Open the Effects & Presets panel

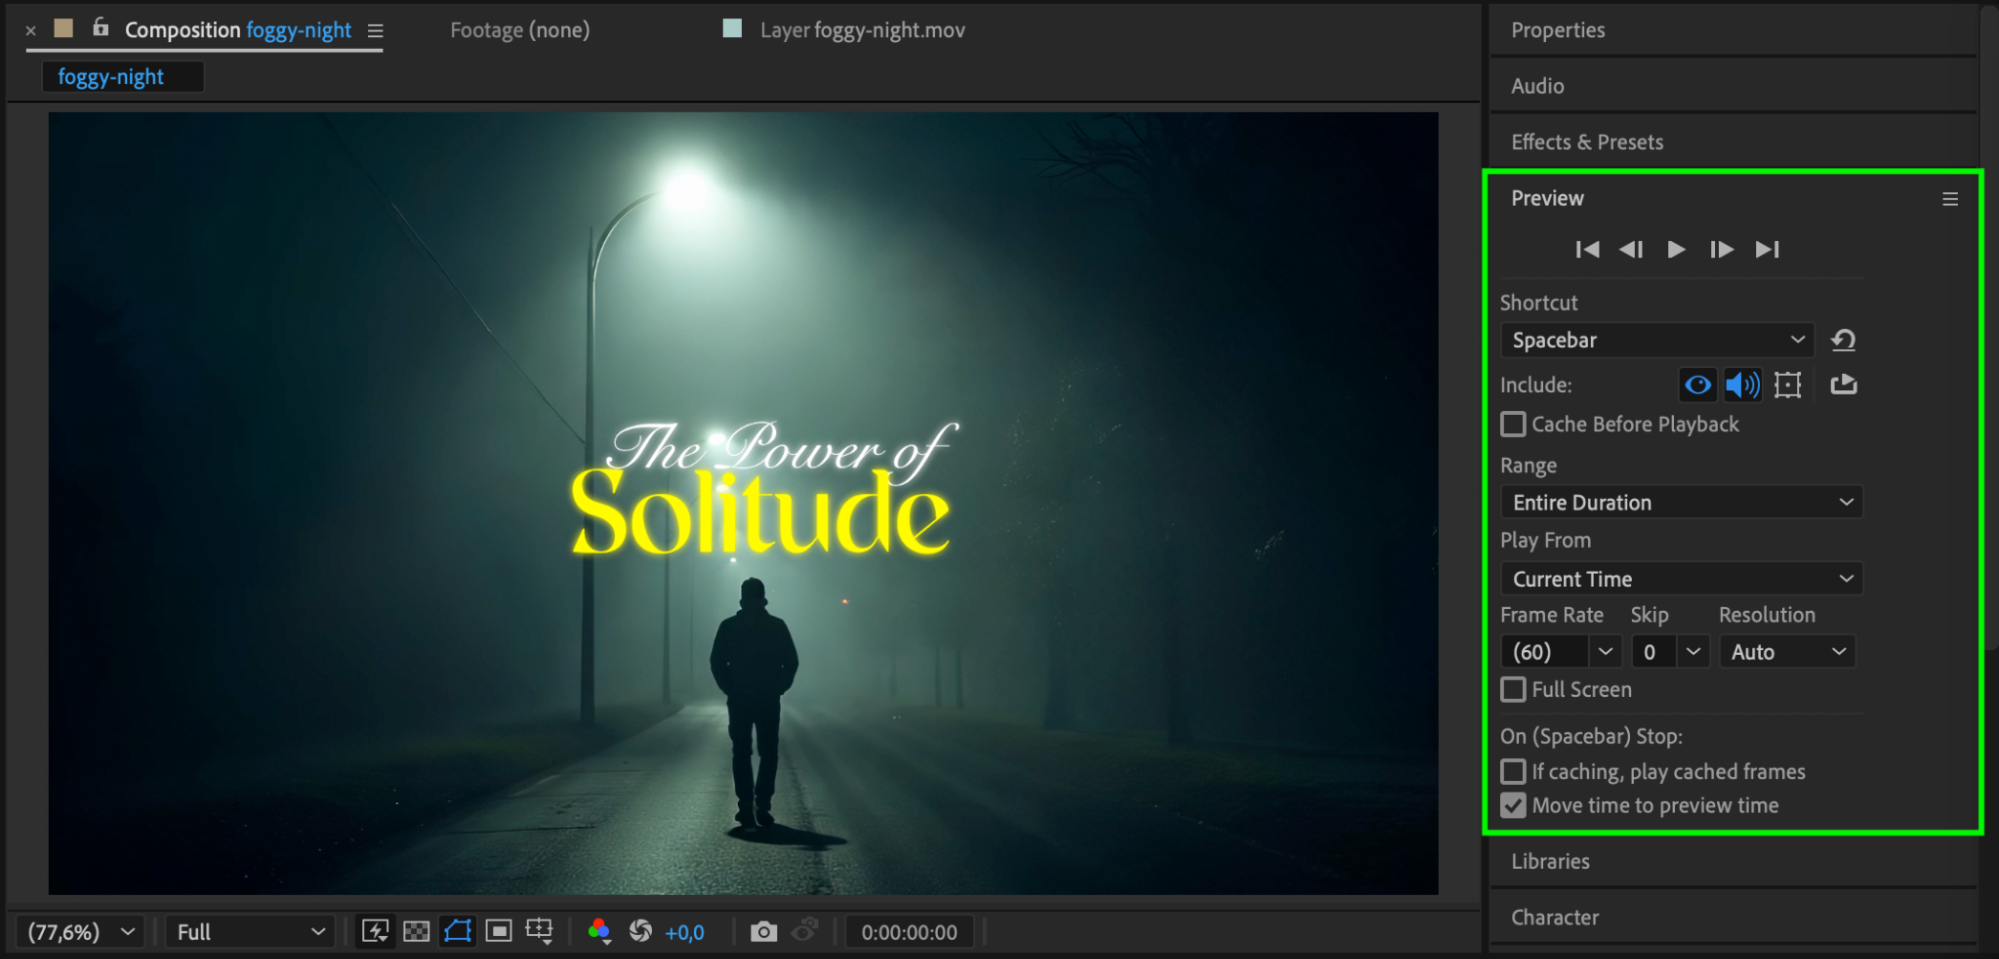tap(1587, 142)
